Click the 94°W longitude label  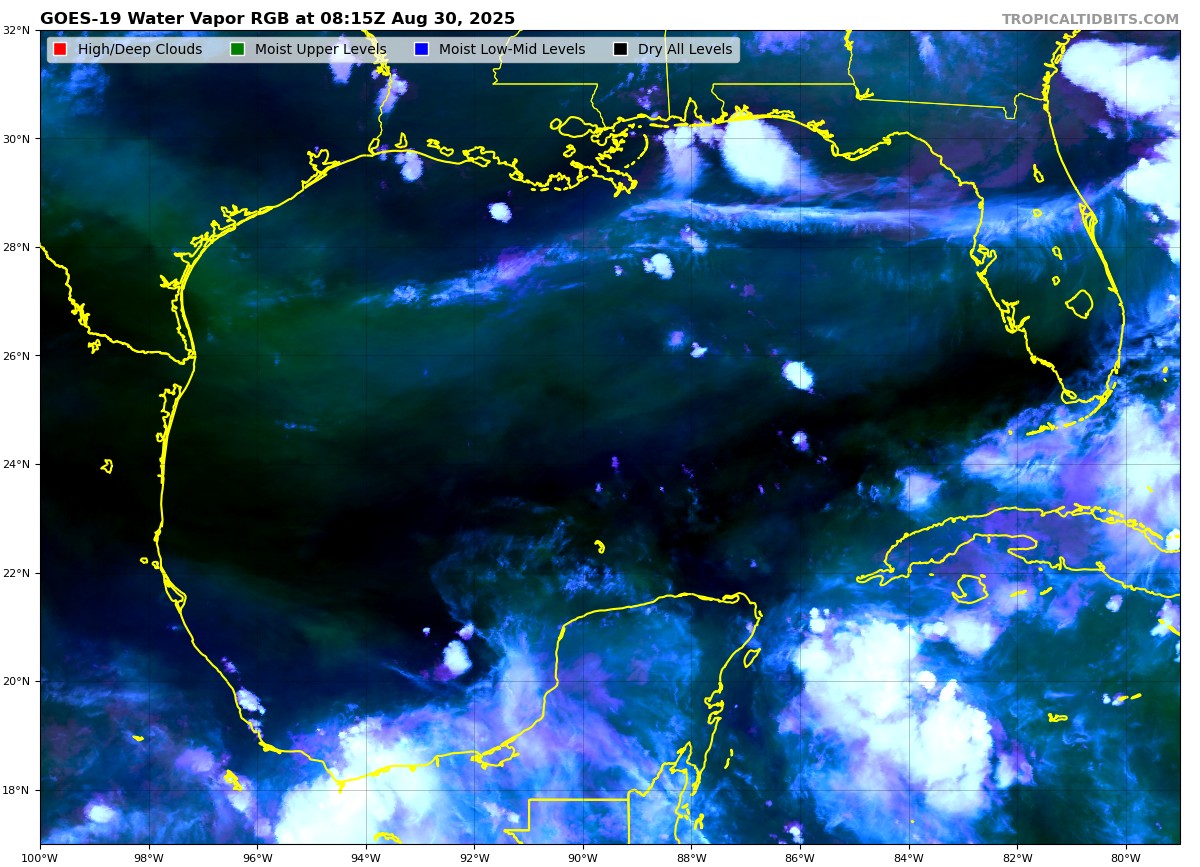[366, 857]
